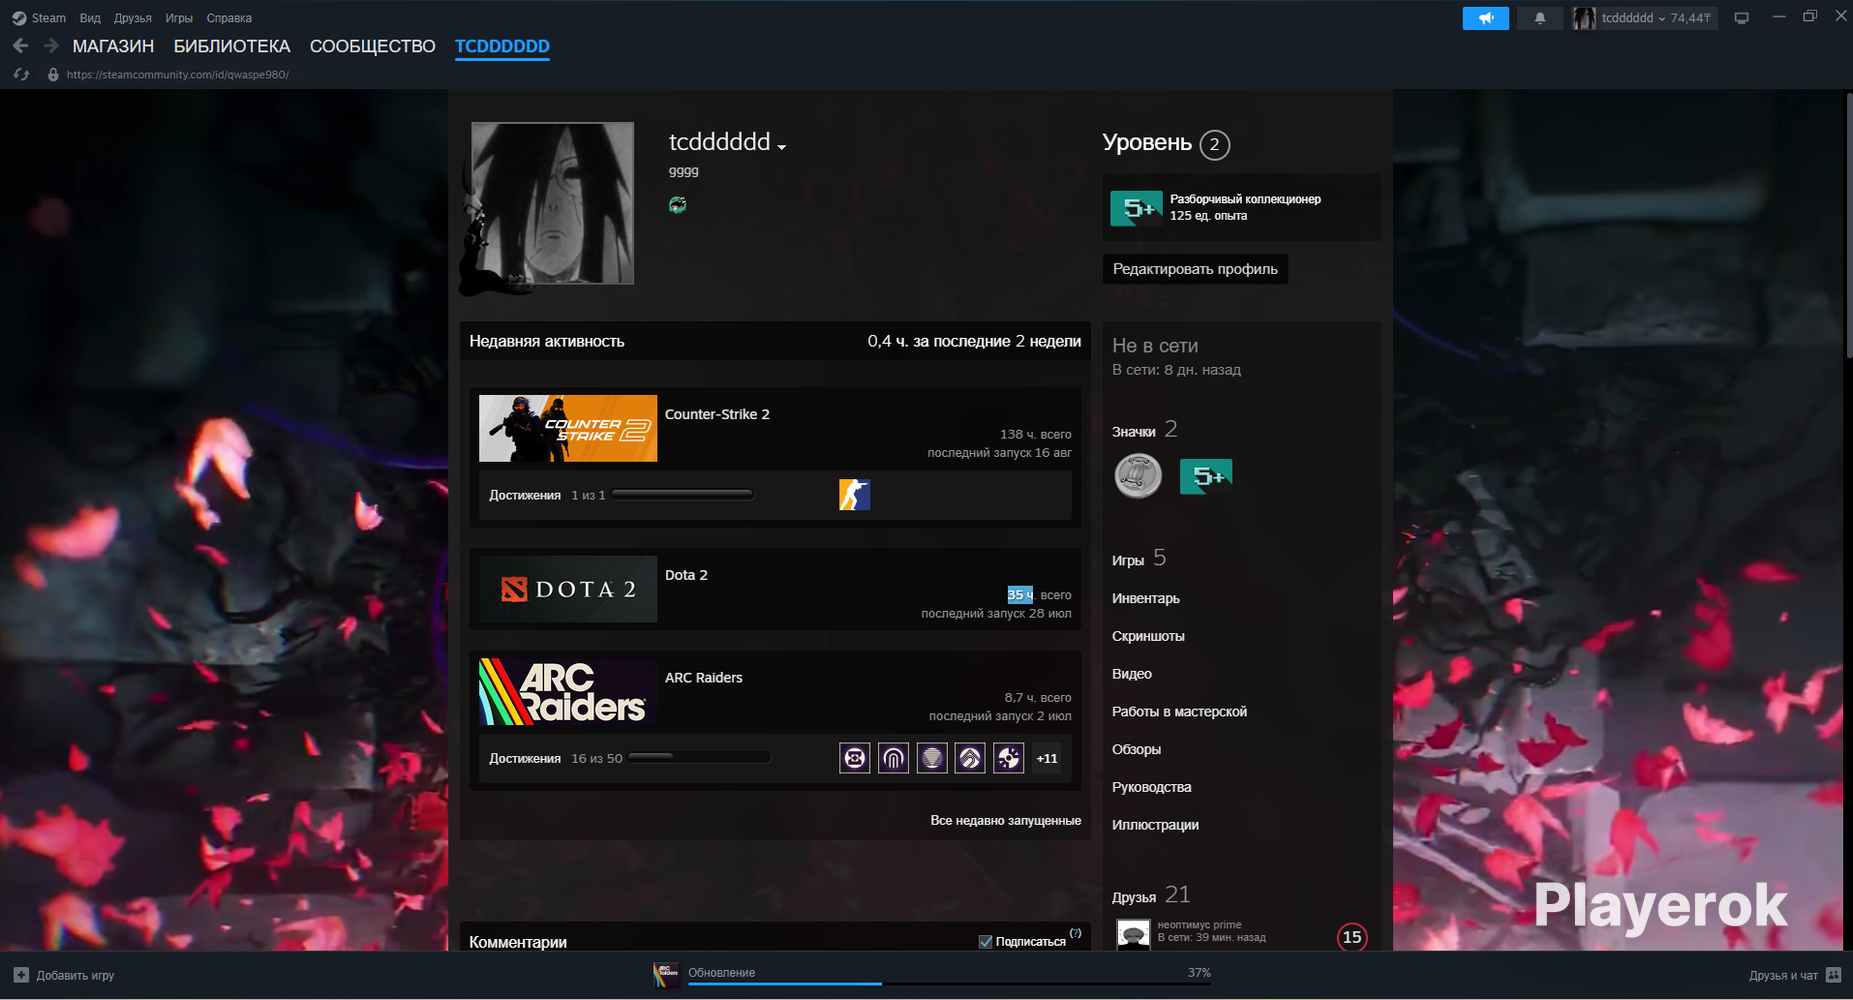
Task: Open the Значки section heading link
Action: point(1144,430)
